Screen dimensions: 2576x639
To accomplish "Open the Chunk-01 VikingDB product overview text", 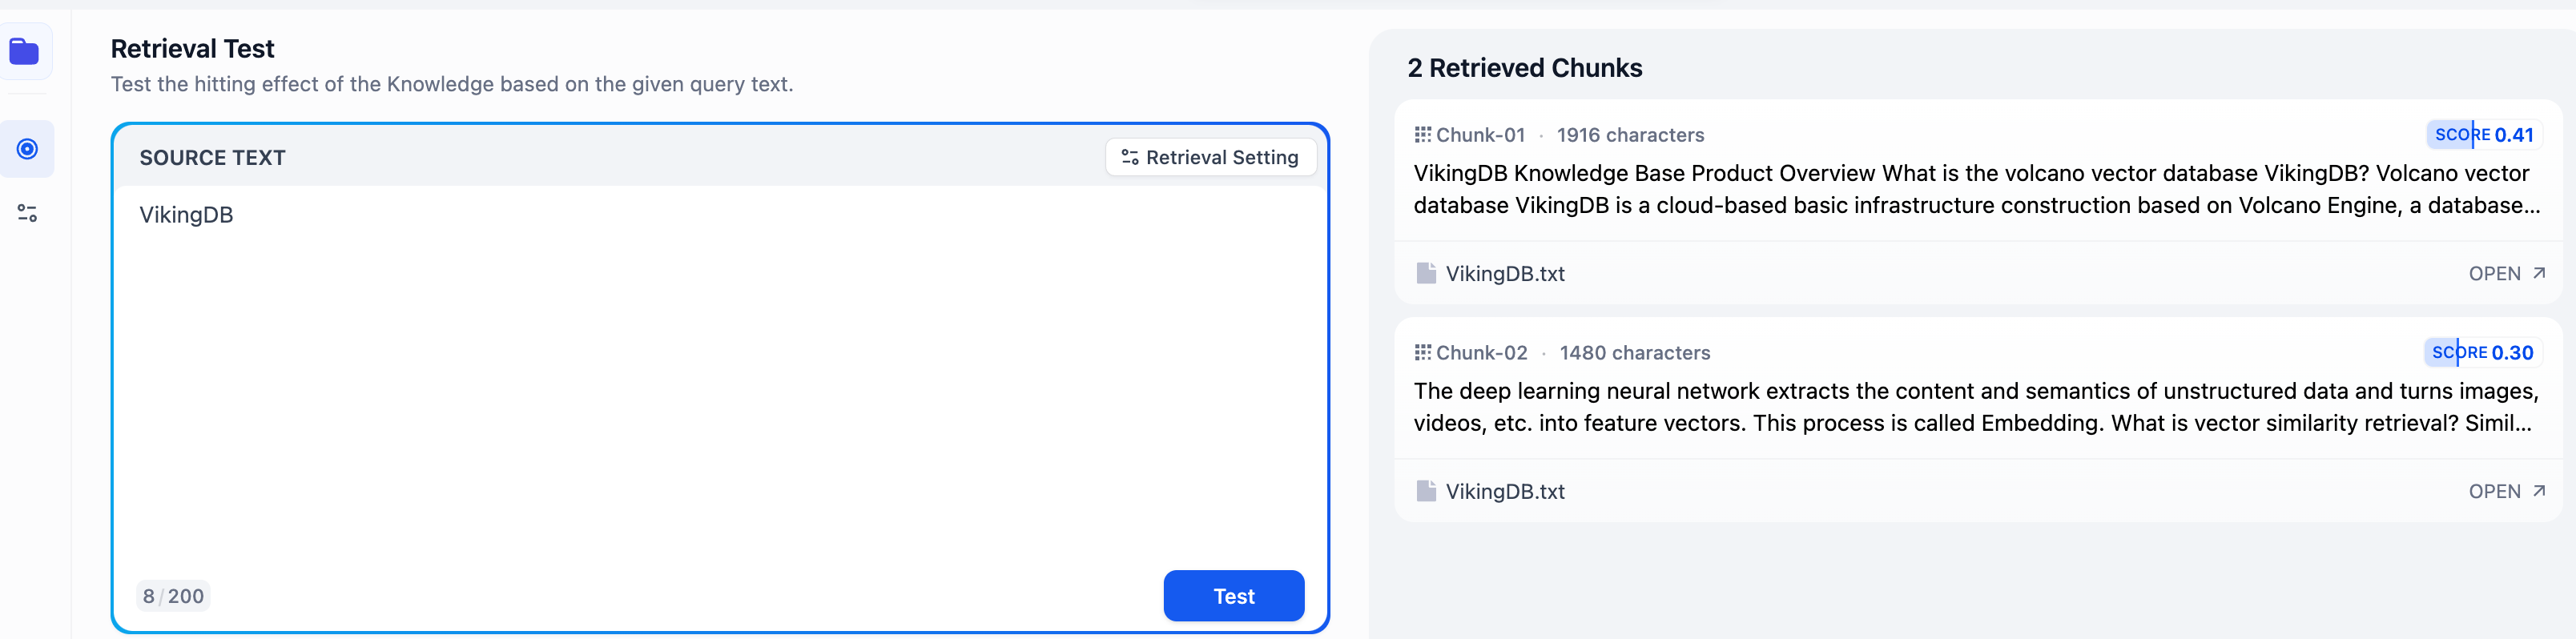I will pos(1975,189).
